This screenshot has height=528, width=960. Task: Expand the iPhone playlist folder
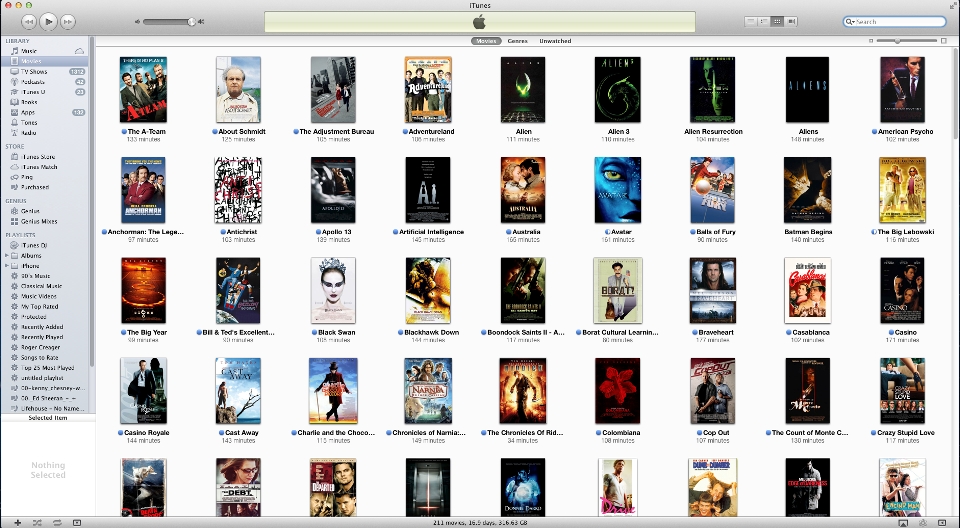[x=7, y=266]
